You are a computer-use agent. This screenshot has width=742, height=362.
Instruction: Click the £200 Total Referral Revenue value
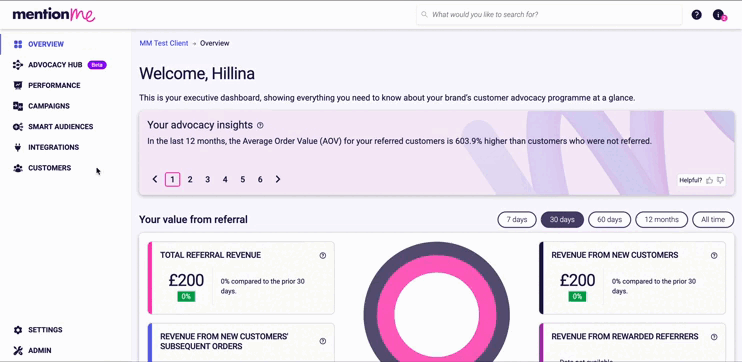186,281
